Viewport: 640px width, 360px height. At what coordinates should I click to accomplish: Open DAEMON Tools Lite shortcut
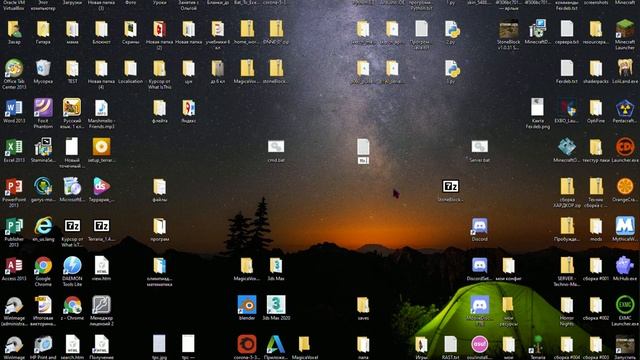coord(72,266)
